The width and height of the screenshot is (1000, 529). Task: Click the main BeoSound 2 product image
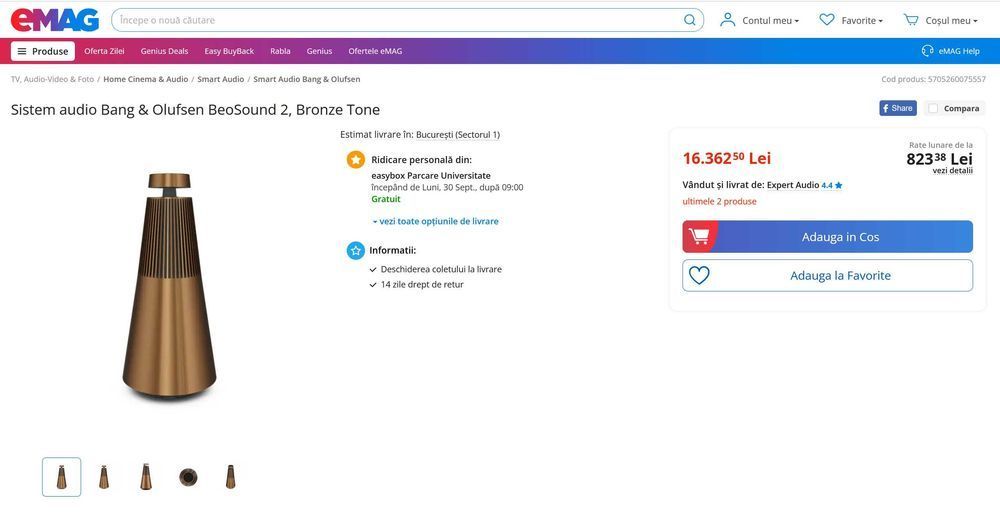pos(169,287)
